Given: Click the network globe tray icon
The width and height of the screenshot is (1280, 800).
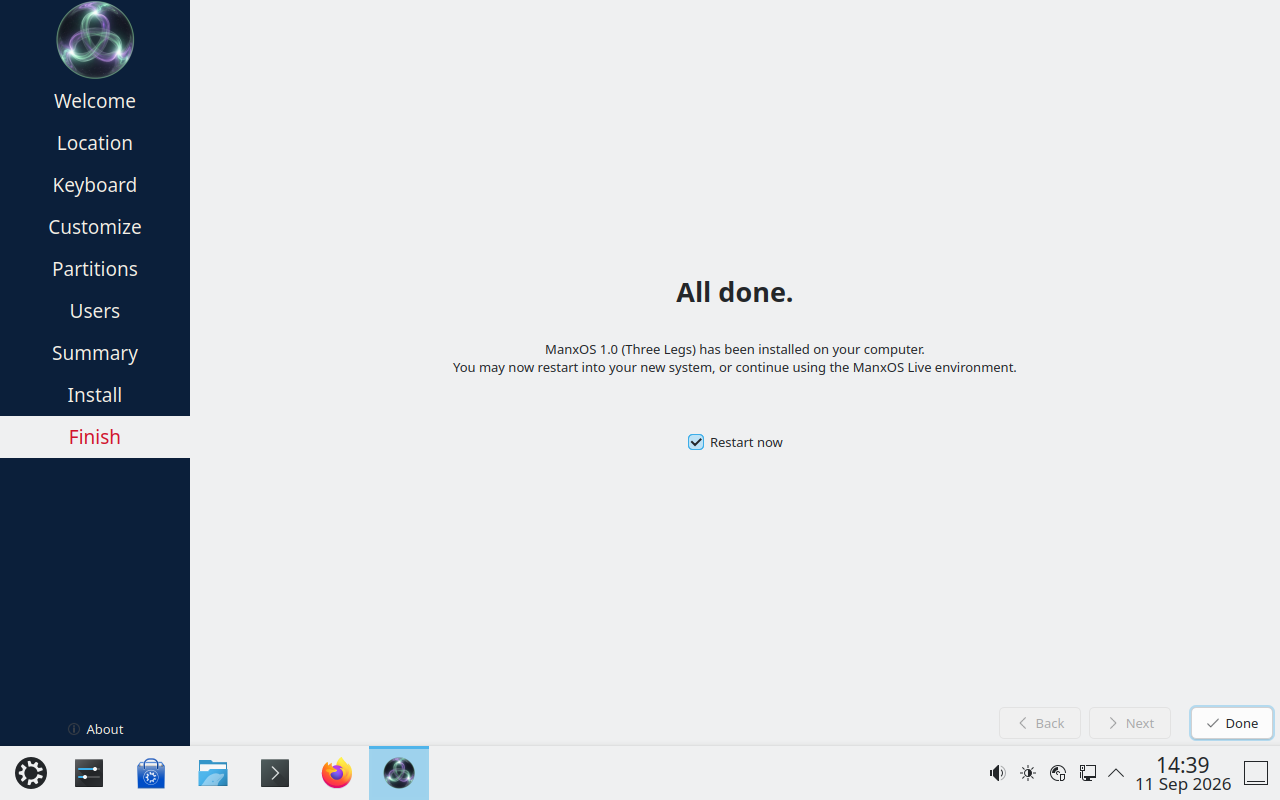Looking at the screenshot, I should click(1058, 773).
